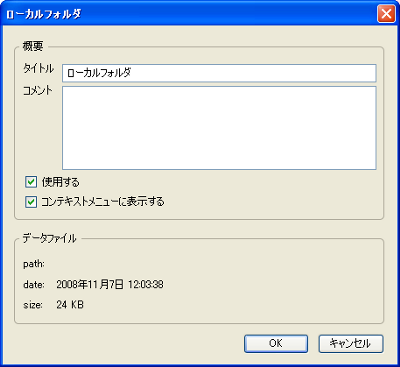Focus the コメント multiline text area
This screenshot has height=367, width=400.
219,128
